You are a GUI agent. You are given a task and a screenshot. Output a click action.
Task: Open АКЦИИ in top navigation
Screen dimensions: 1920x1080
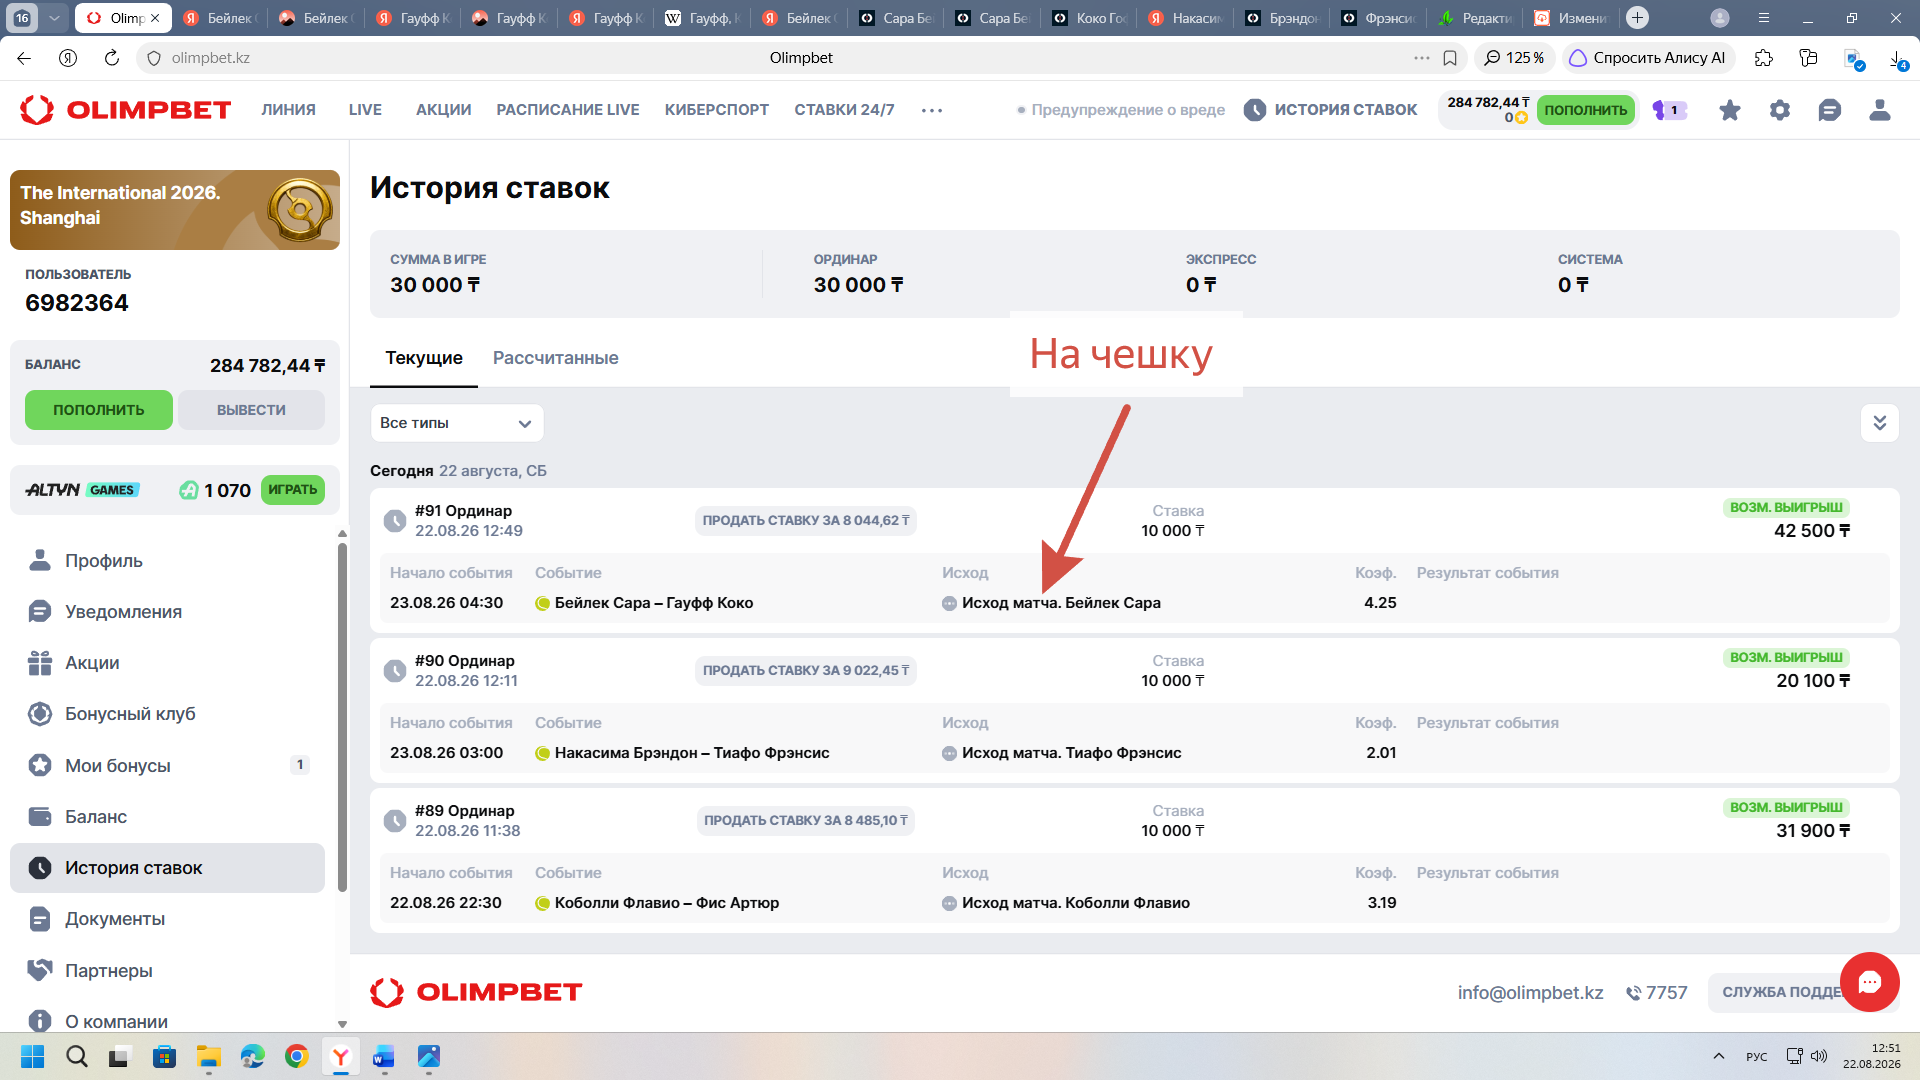click(x=444, y=110)
